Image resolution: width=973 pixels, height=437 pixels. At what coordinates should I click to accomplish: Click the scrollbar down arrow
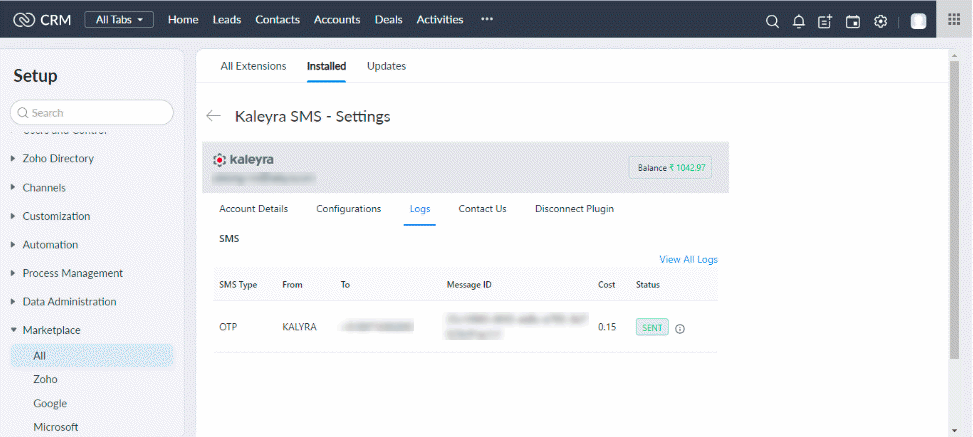(x=954, y=430)
